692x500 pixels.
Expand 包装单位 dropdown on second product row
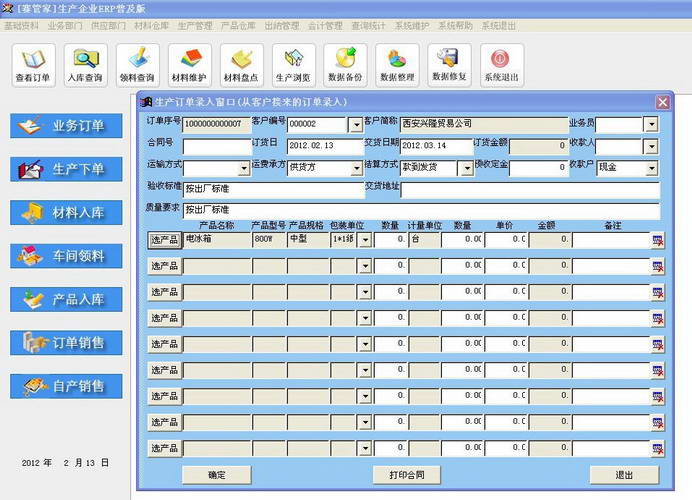pos(365,266)
